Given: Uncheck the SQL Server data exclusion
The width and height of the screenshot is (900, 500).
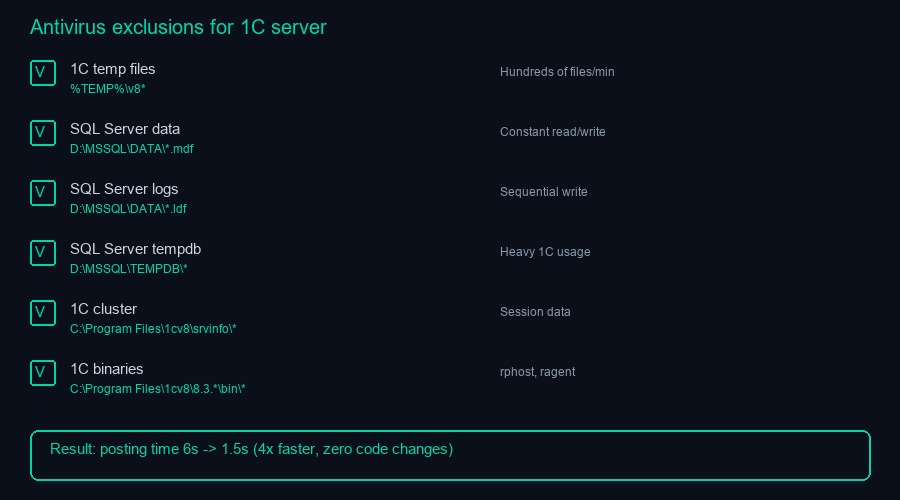Looking at the screenshot, I should point(42,133).
